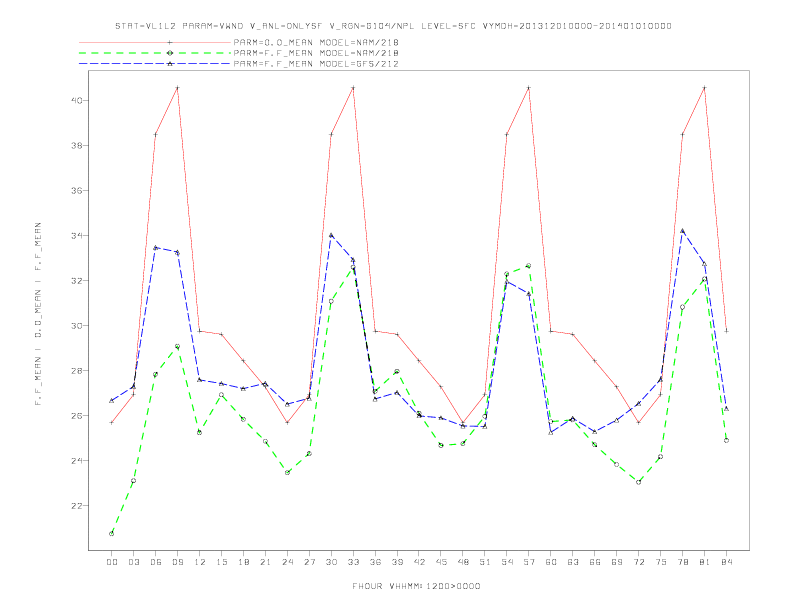Click the forecast hour label 18
The width and height of the screenshot is (792, 612).
point(243,562)
